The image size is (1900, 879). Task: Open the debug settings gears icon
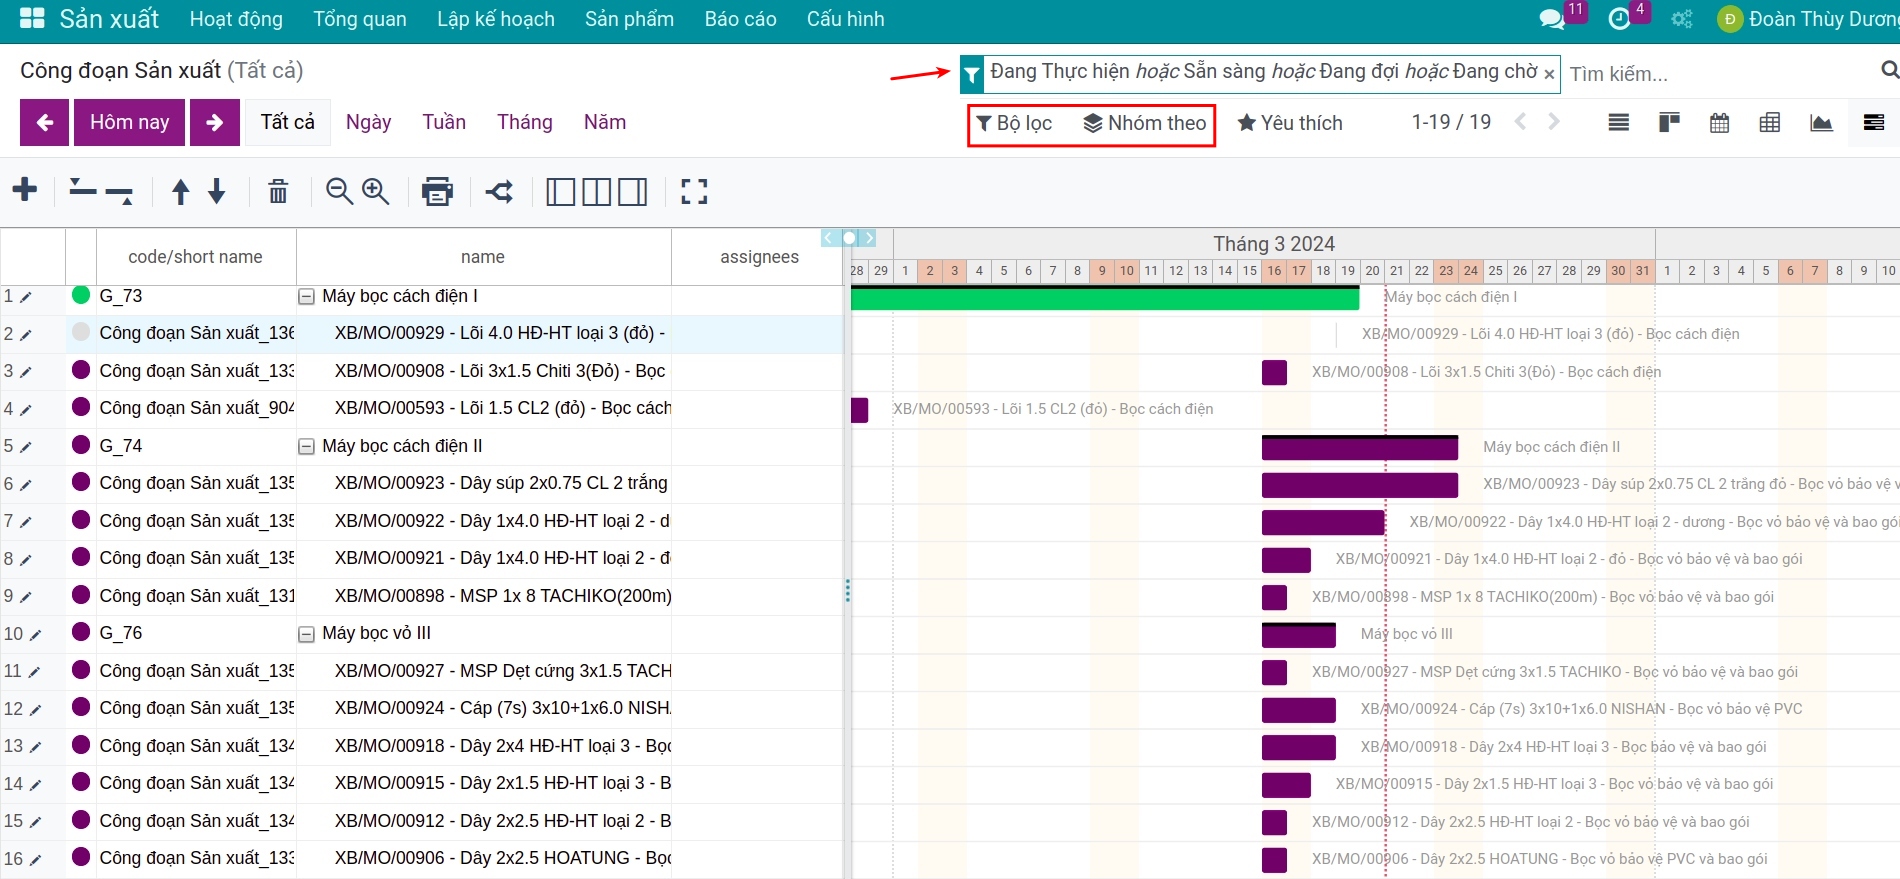(x=1682, y=19)
